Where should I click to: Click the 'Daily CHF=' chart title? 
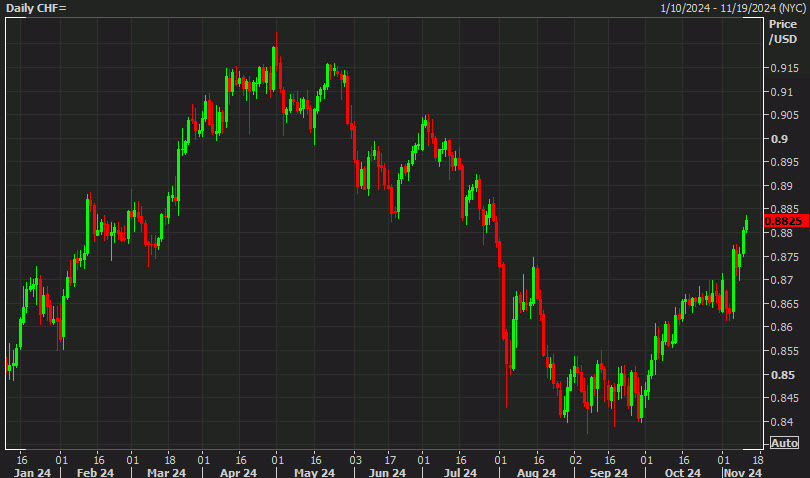tap(36, 8)
